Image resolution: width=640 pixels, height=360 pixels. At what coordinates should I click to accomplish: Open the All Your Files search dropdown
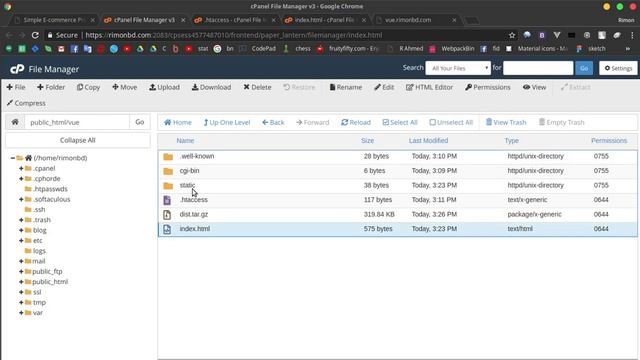tap(458, 68)
